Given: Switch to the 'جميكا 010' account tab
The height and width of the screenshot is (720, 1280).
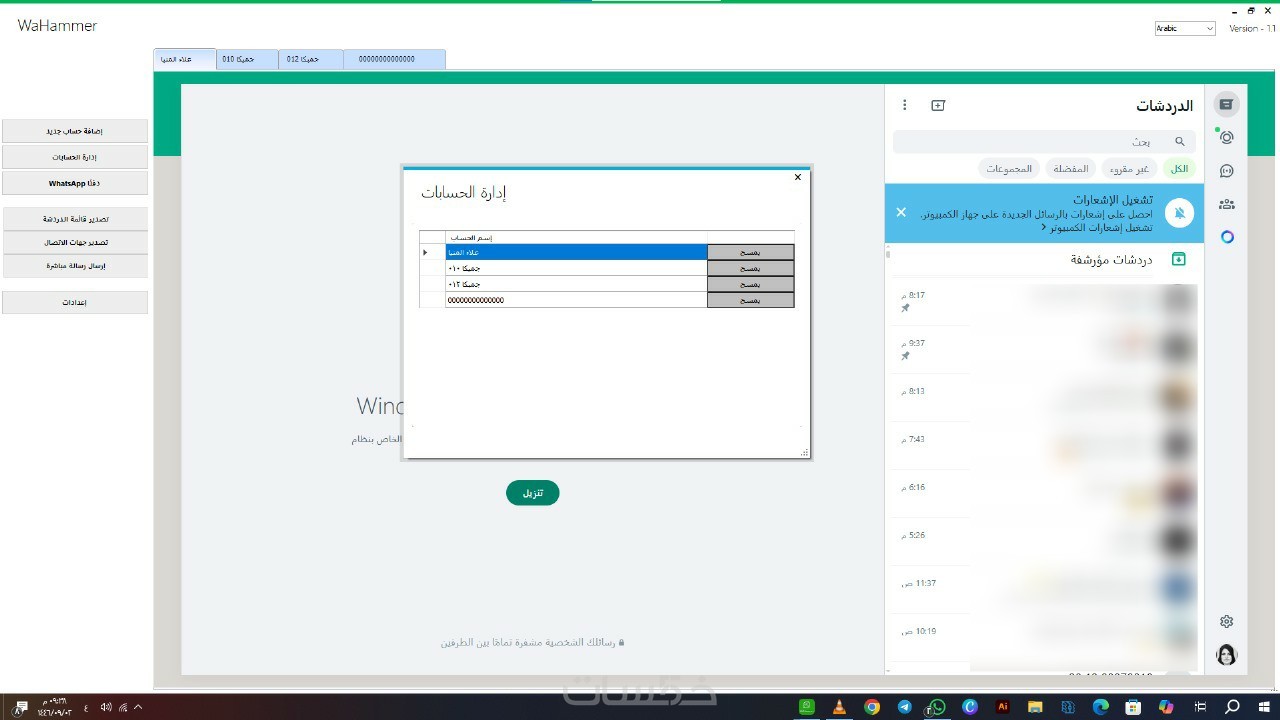Looking at the screenshot, I should pyautogui.click(x=247, y=60).
